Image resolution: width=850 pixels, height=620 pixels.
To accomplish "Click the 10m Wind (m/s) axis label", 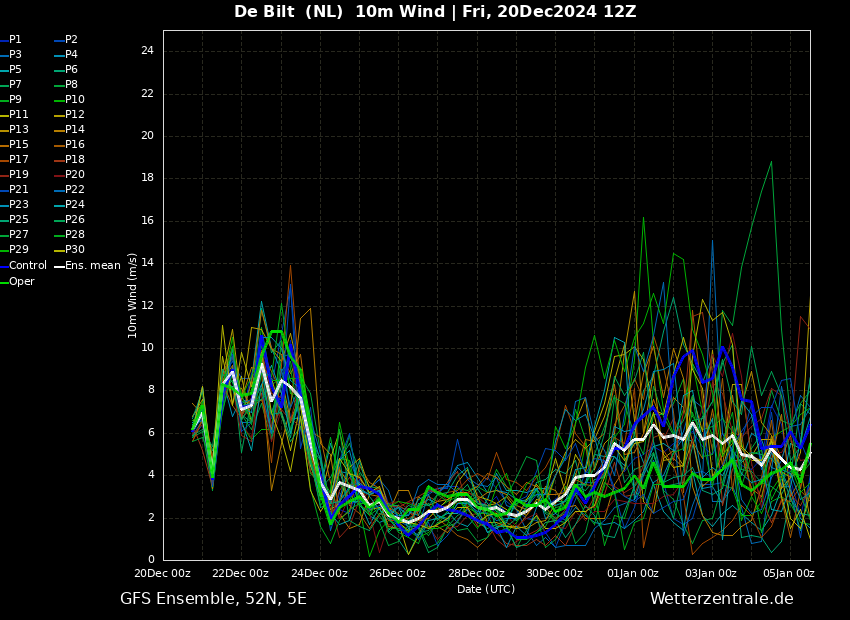I will click(132, 296).
